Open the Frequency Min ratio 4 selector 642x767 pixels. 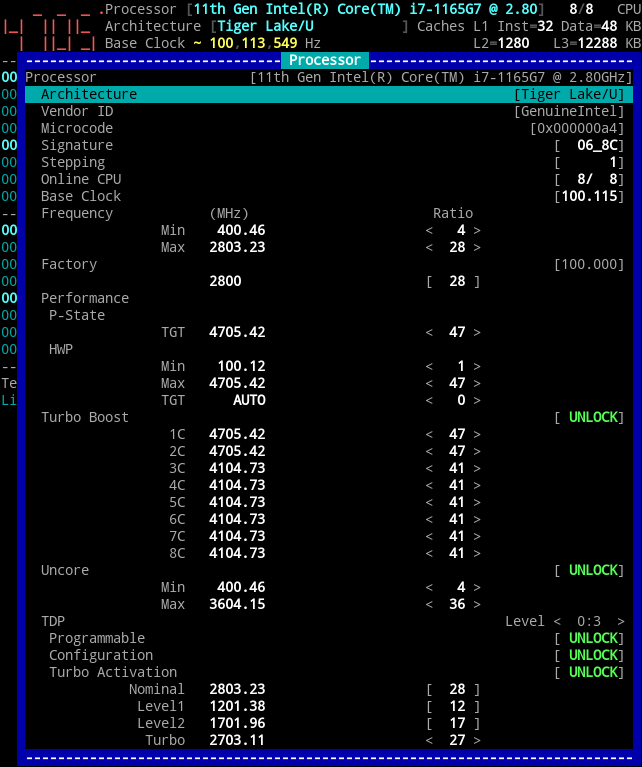[x=453, y=230]
